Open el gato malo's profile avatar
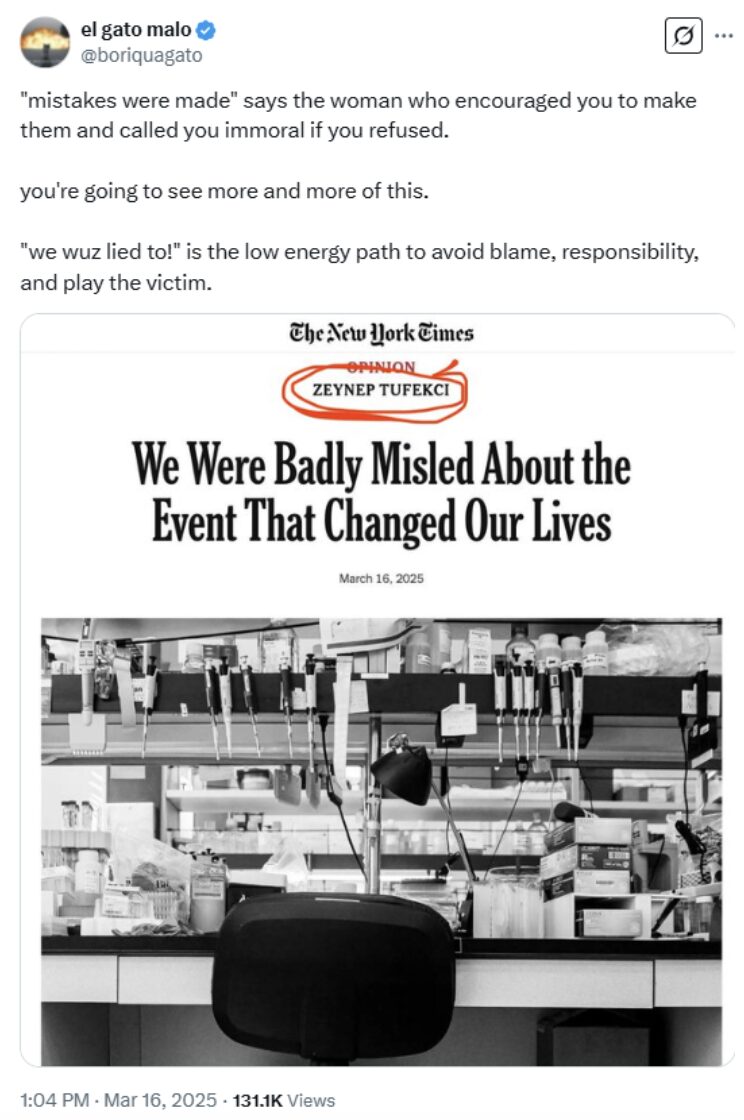Viewport: 744px width, 1120px height. pyautogui.click(x=45, y=43)
